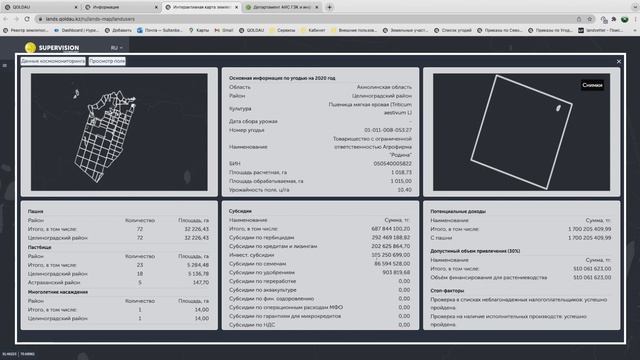Toggle the hamburger sidebar menu icon
Viewport: 640px width, 360px height.
(x=5, y=65)
